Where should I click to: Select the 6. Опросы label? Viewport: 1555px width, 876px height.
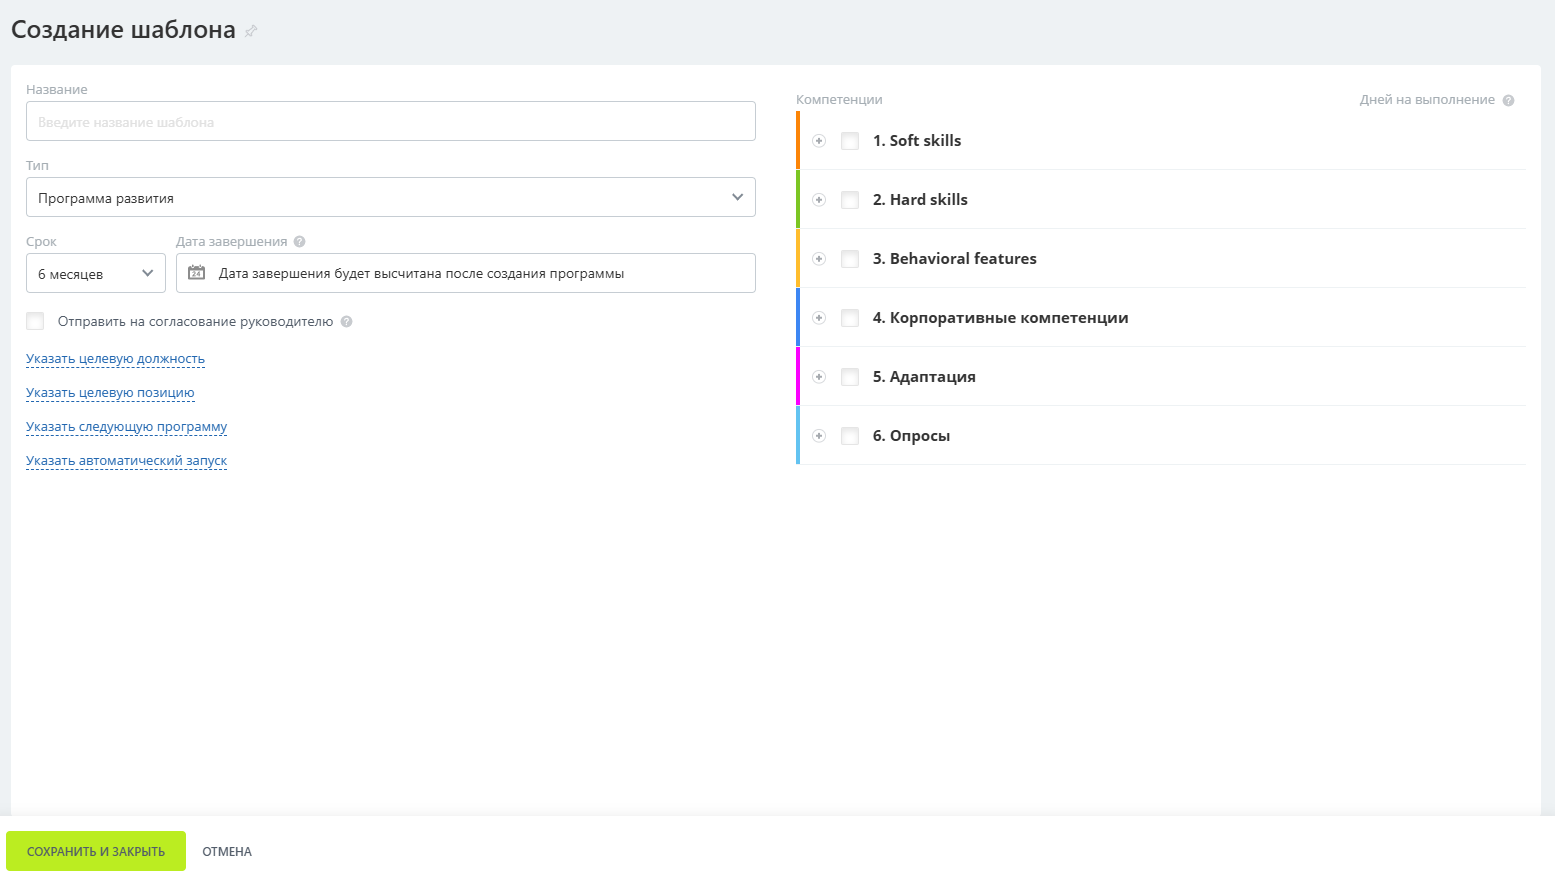pos(911,436)
